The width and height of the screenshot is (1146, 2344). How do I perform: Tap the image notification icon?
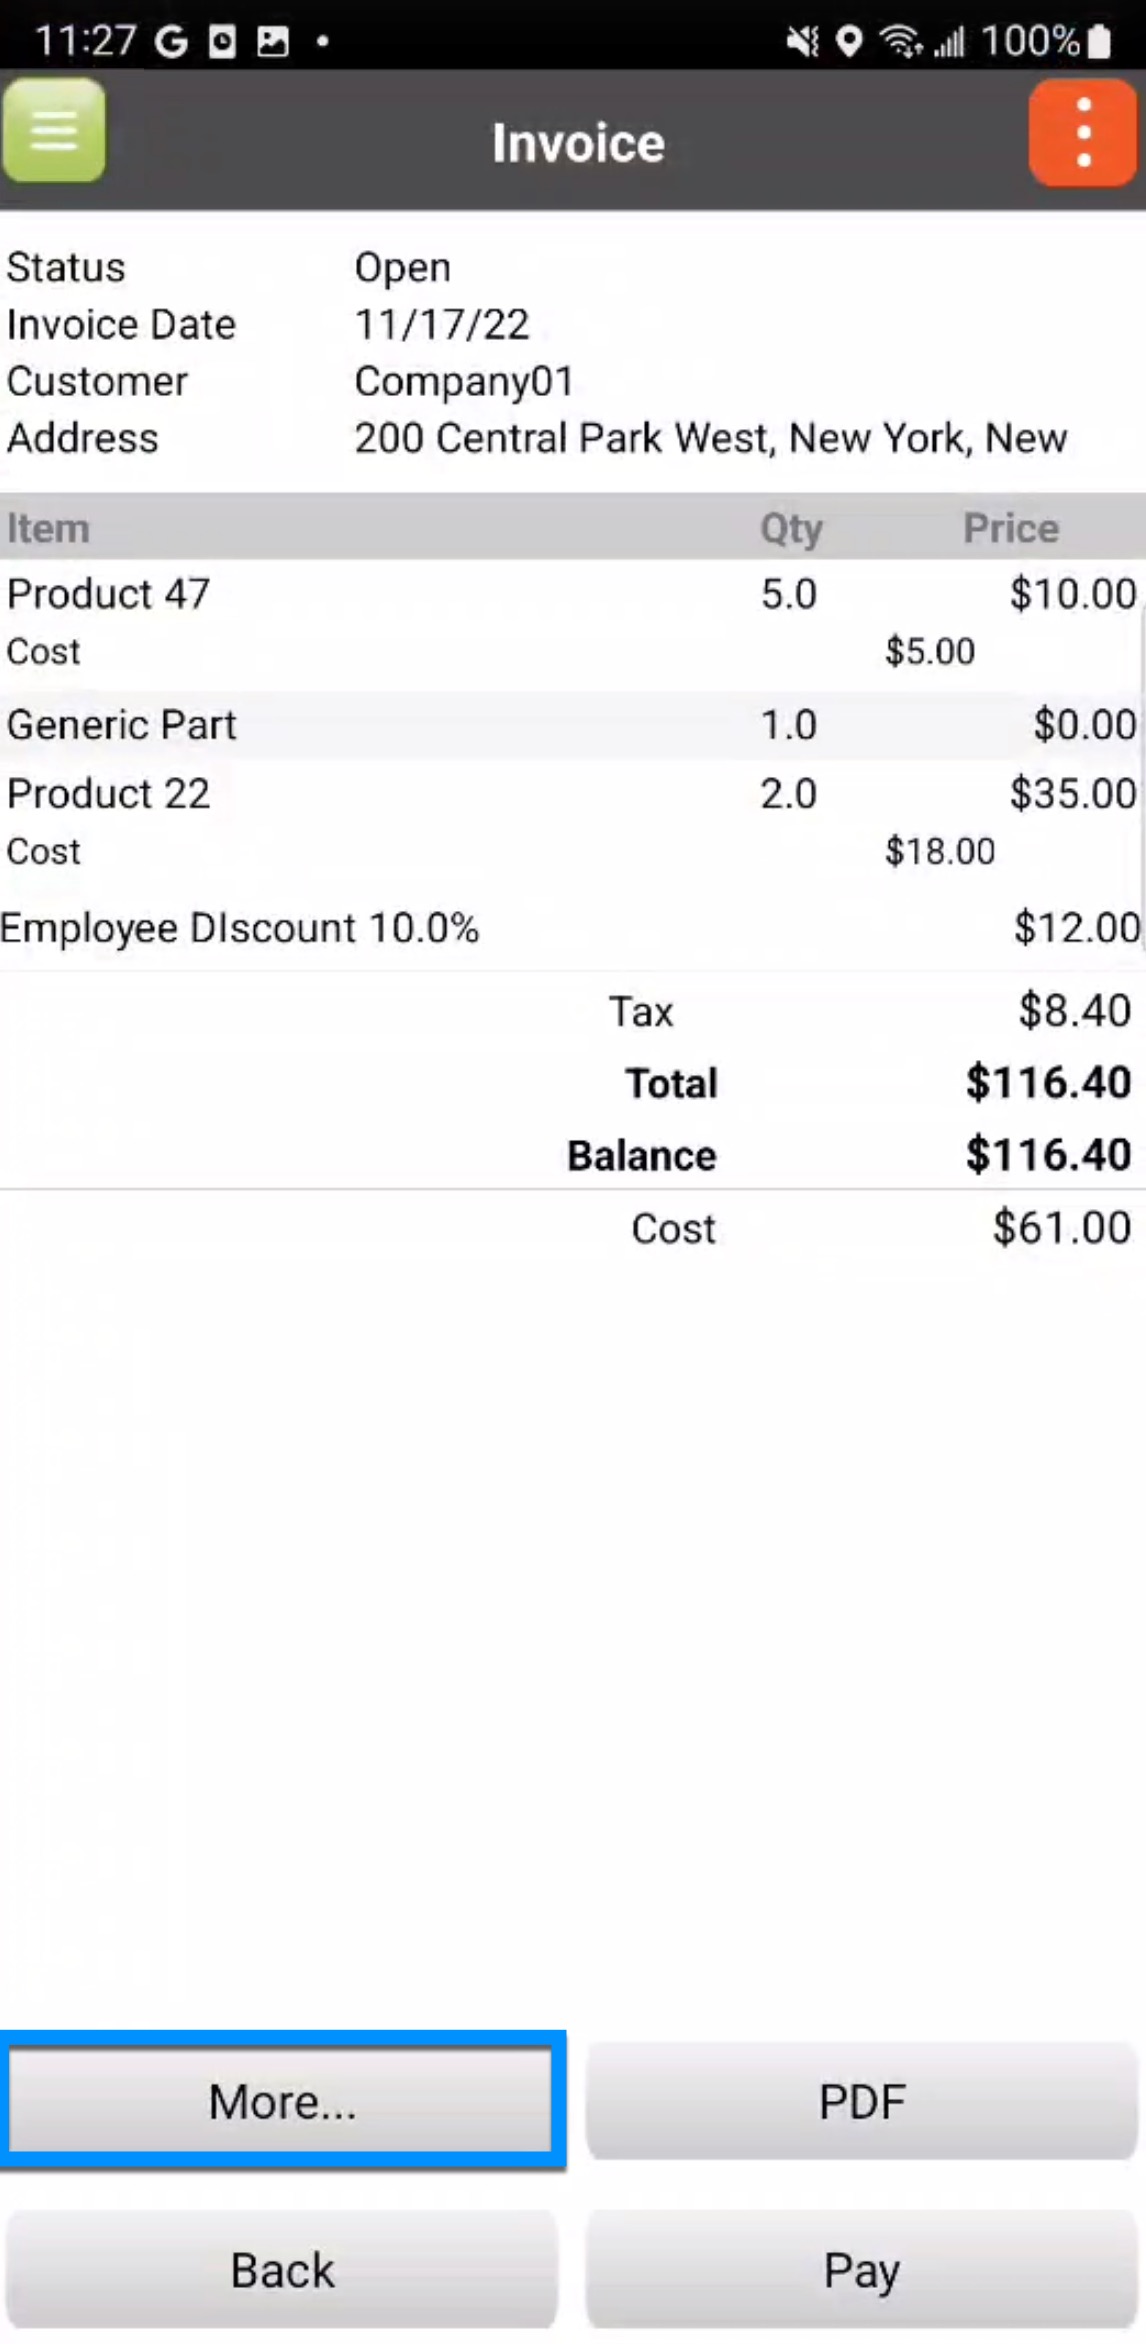273,41
